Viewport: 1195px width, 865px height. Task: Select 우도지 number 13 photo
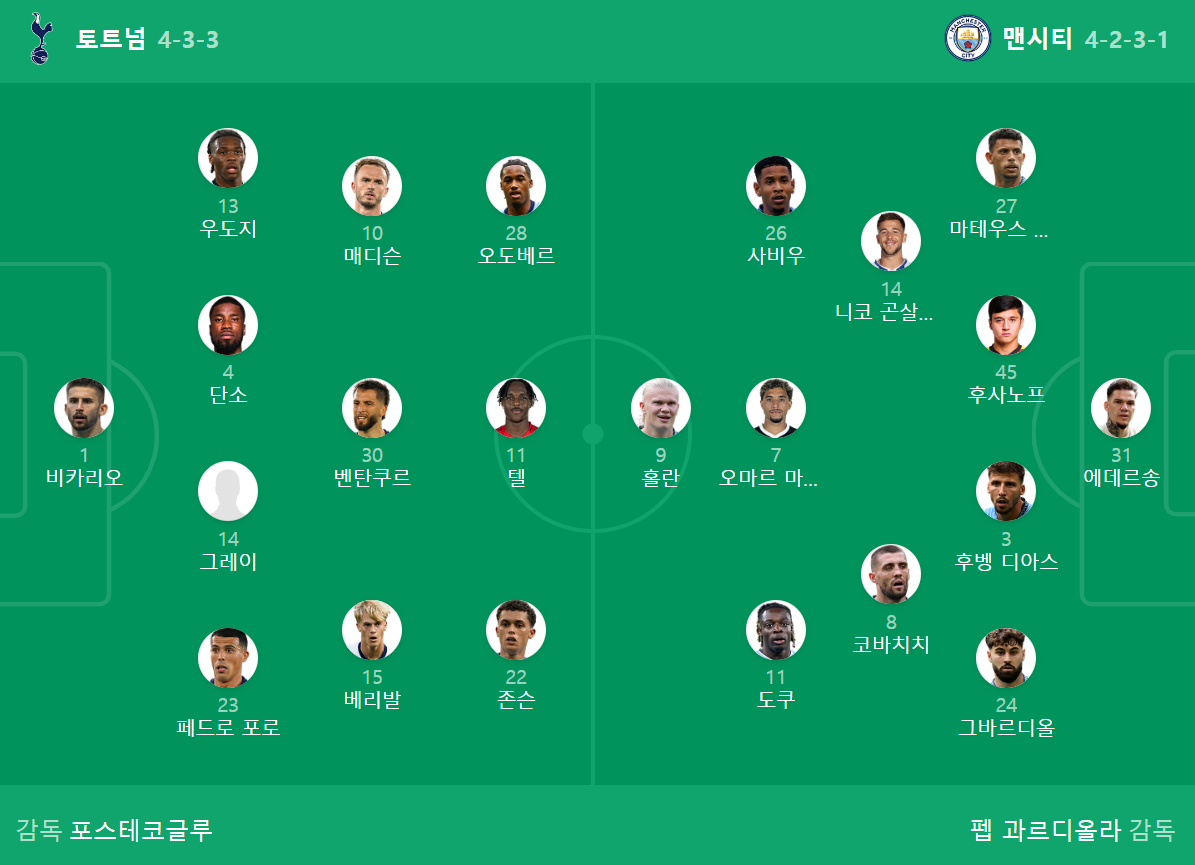tap(228, 158)
